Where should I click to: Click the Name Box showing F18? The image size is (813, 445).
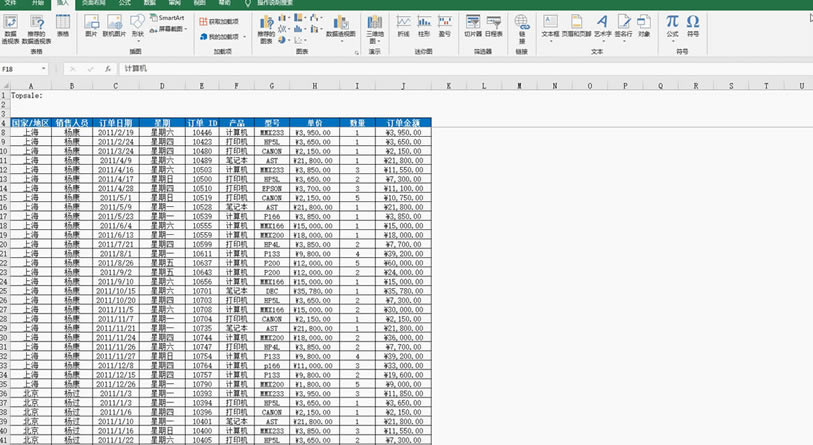[20, 68]
